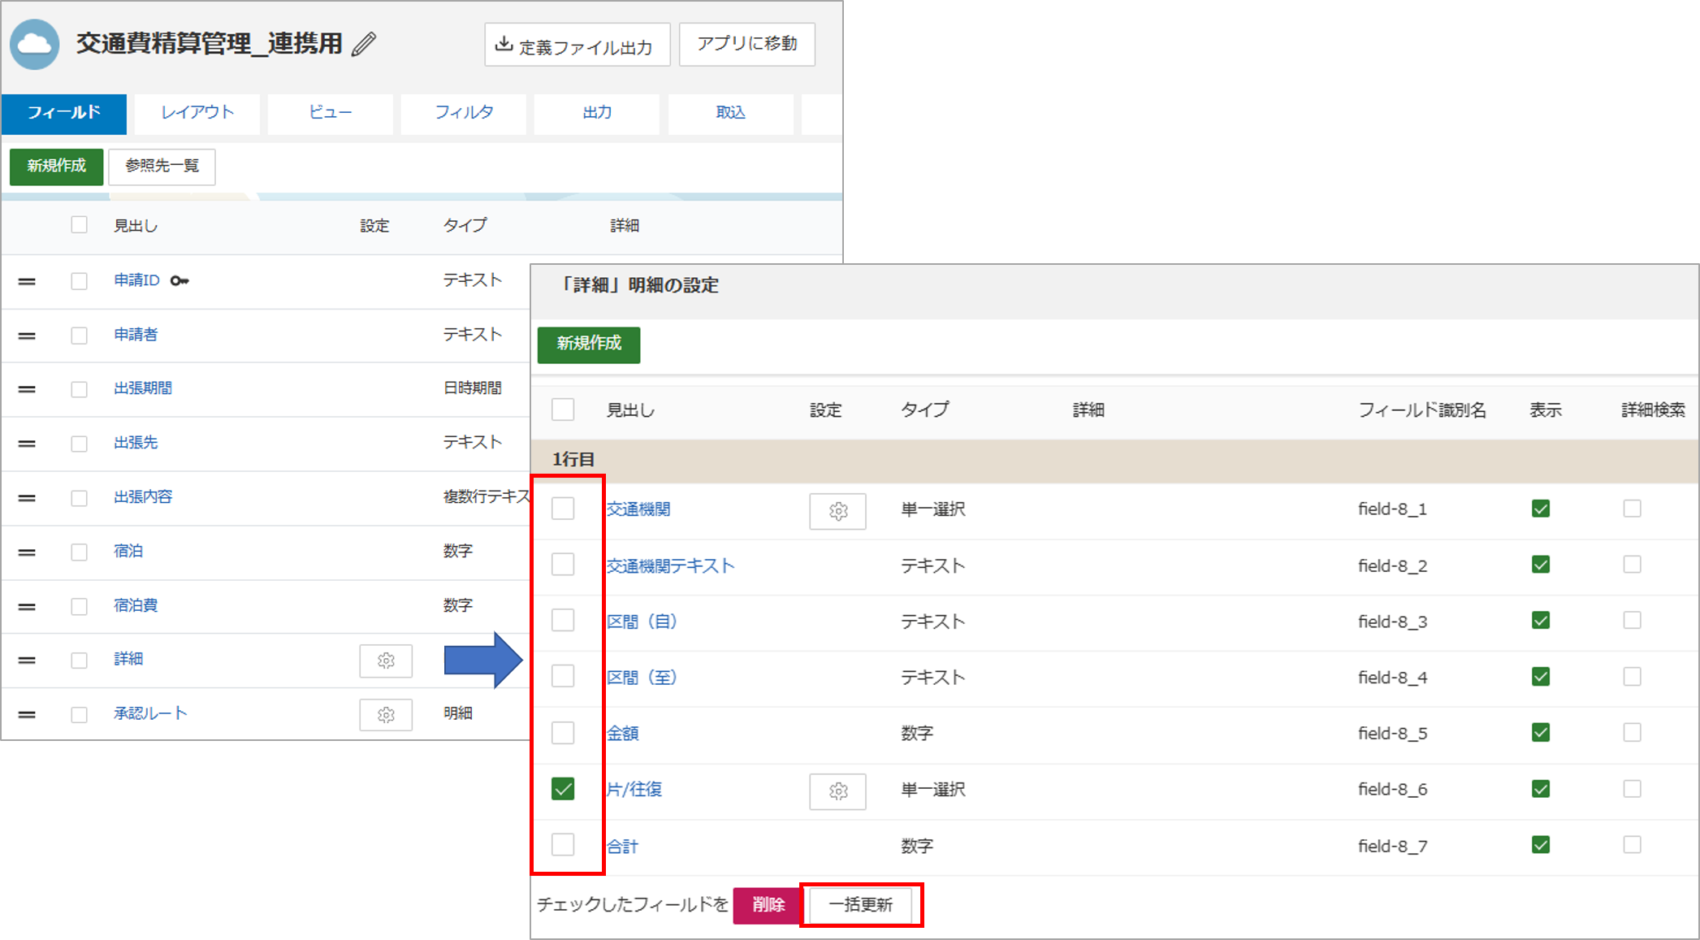The width and height of the screenshot is (1700, 940).
Task: Click the cloud app logo icon
Action: 35,44
